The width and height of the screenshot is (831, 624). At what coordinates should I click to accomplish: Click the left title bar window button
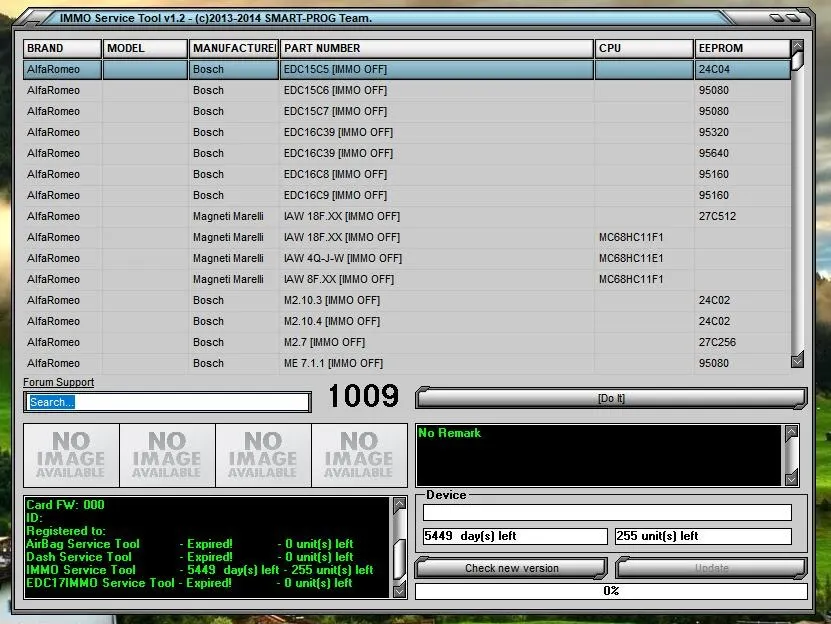[x=776, y=18]
